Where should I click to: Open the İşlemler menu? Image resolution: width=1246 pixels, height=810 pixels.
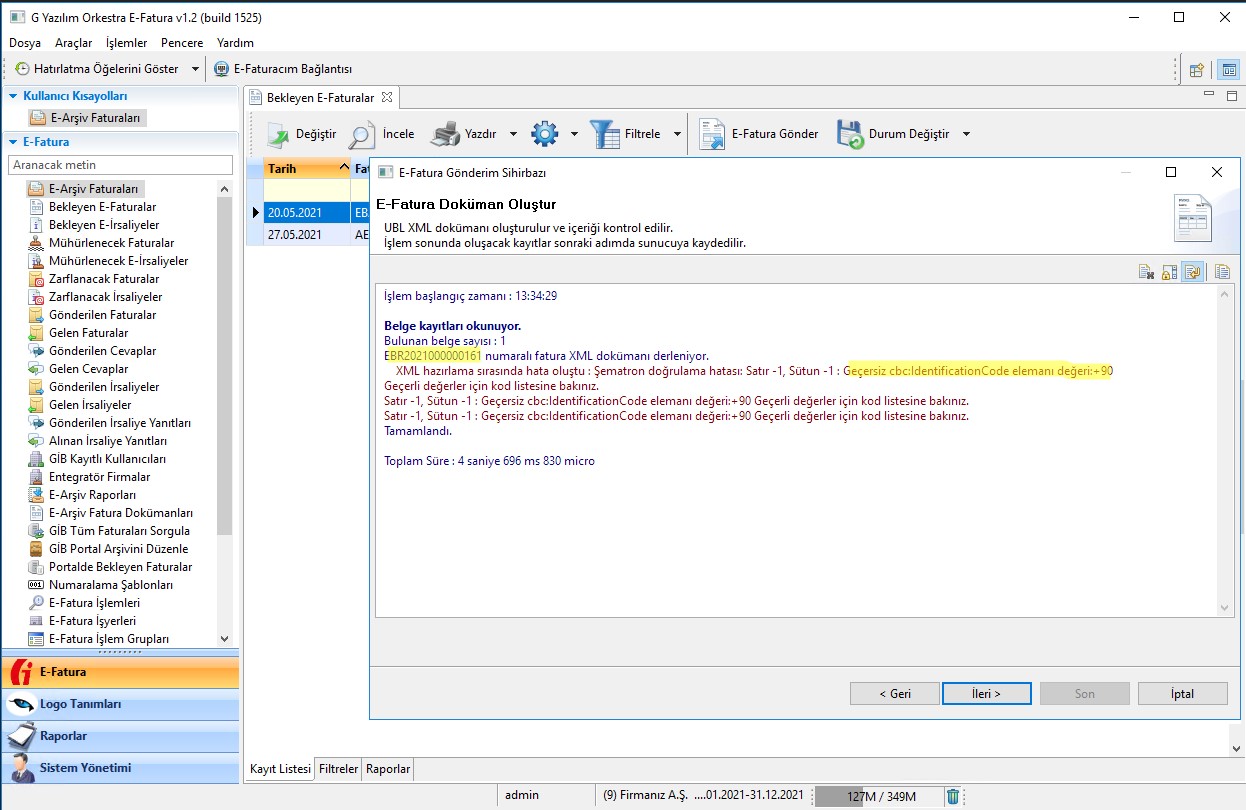[126, 43]
